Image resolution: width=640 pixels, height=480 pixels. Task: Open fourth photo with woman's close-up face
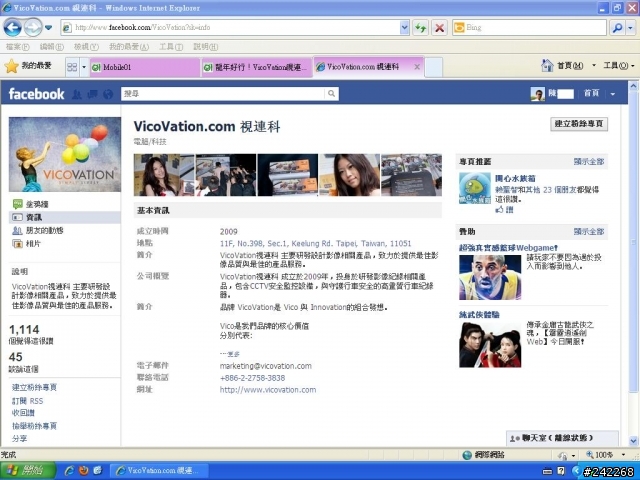349,175
